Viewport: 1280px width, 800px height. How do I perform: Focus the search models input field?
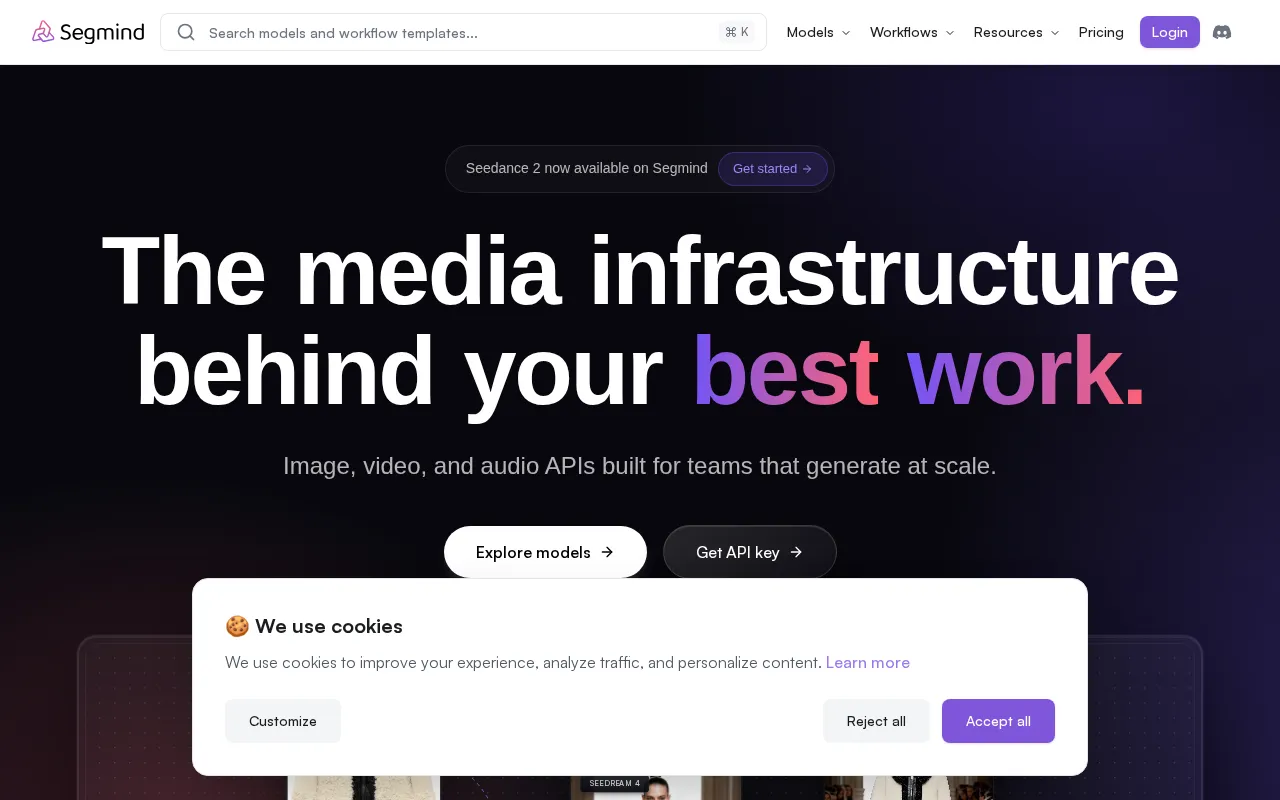tap(463, 32)
